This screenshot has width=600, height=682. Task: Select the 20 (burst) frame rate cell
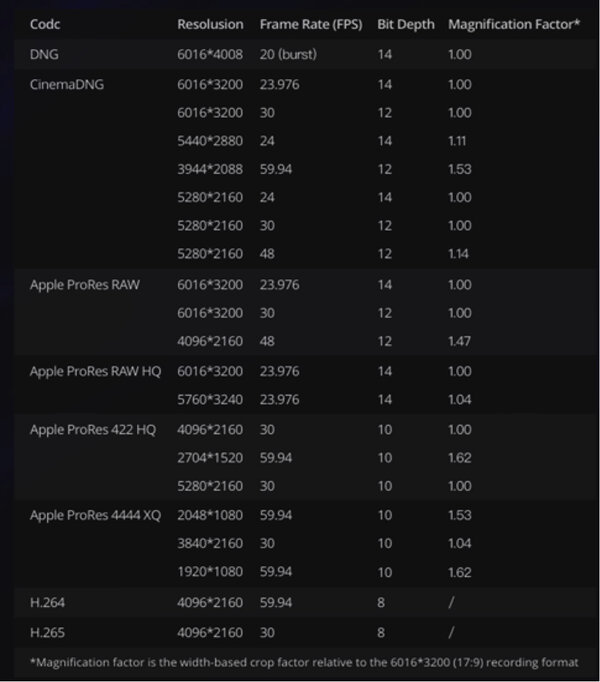pyautogui.click(x=288, y=54)
